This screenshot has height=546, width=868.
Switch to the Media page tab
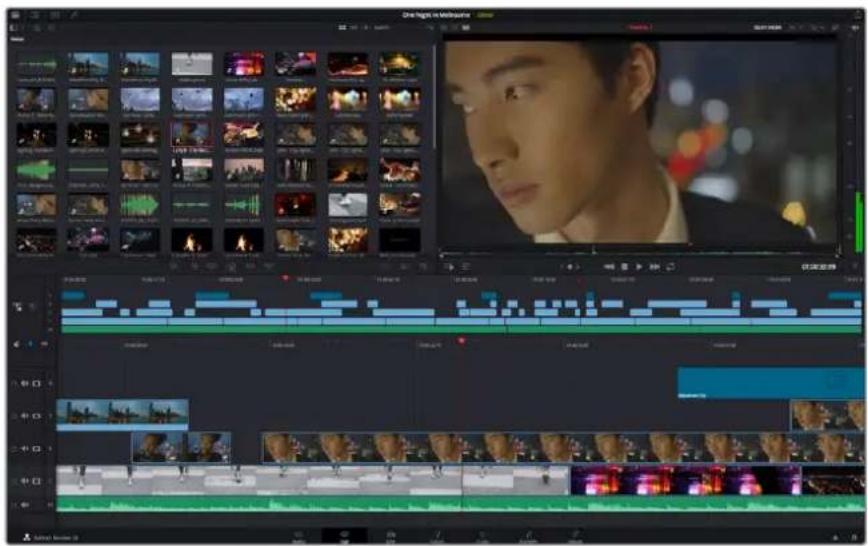pos(298,536)
